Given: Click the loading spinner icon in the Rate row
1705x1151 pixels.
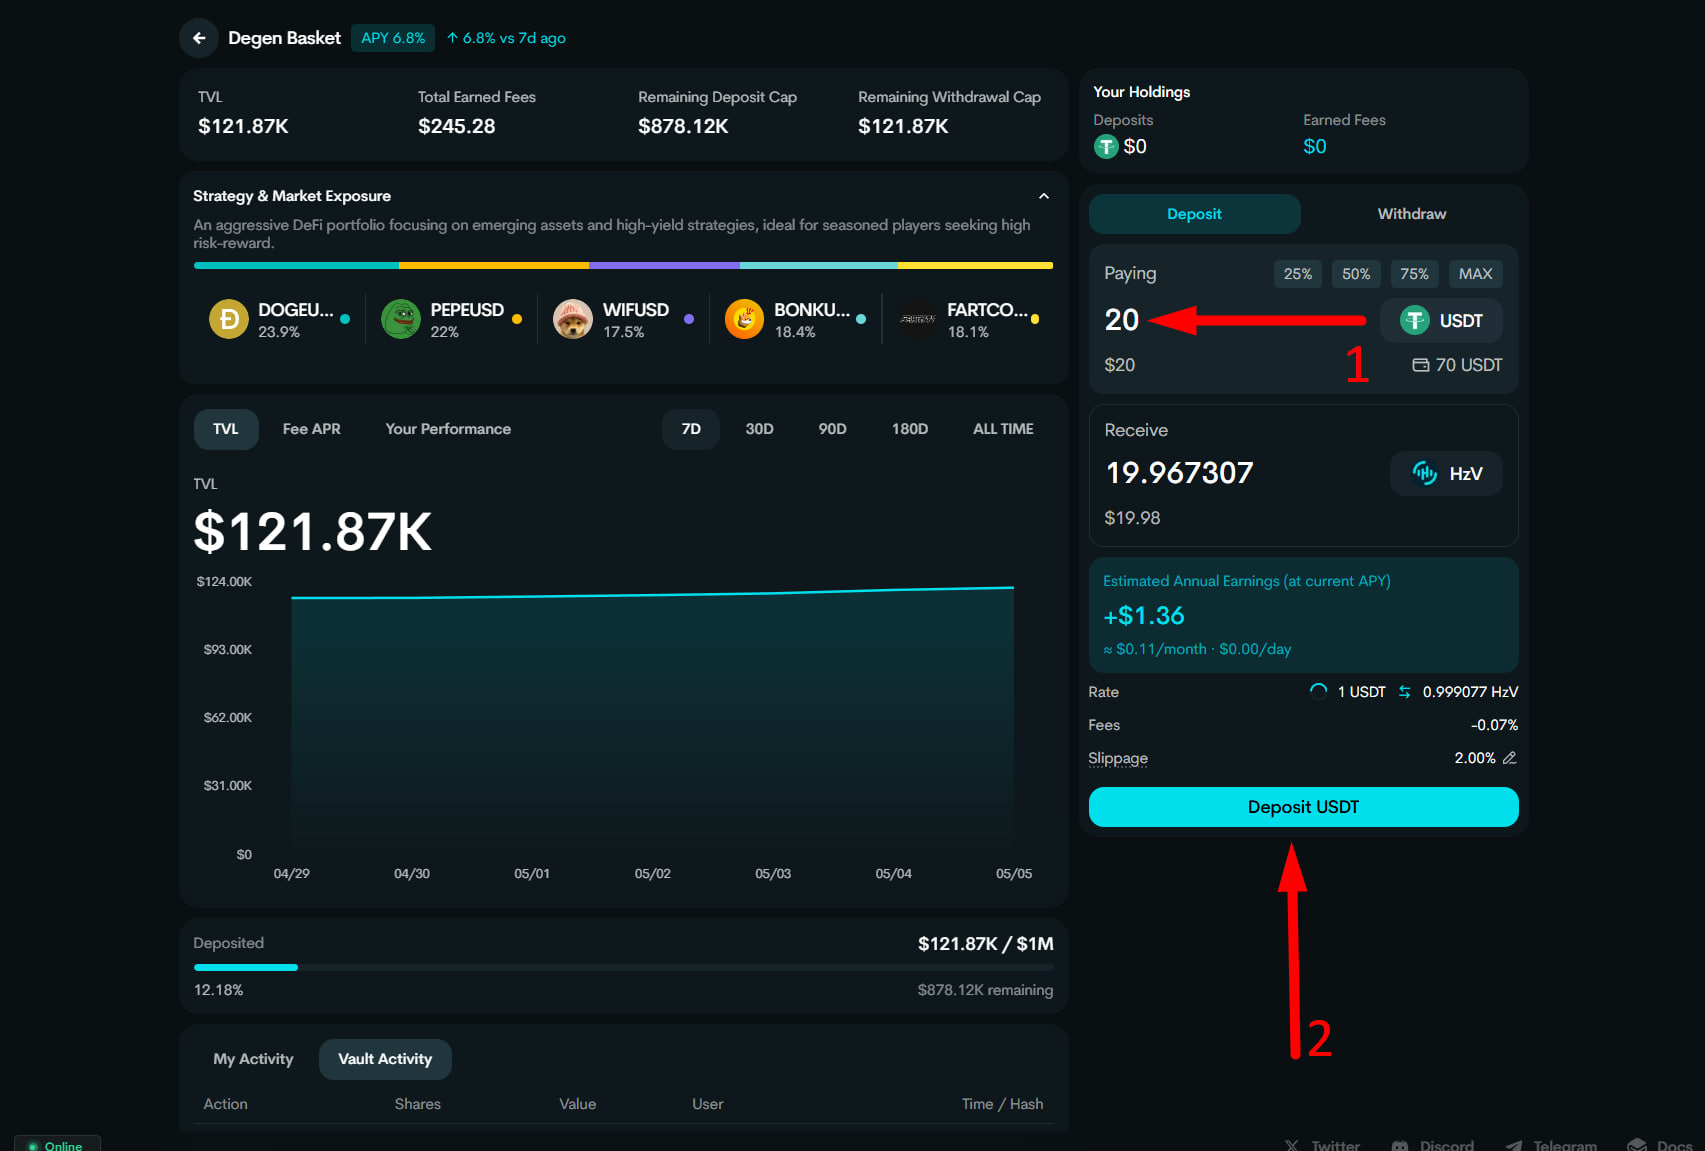Looking at the screenshot, I should 1319,692.
